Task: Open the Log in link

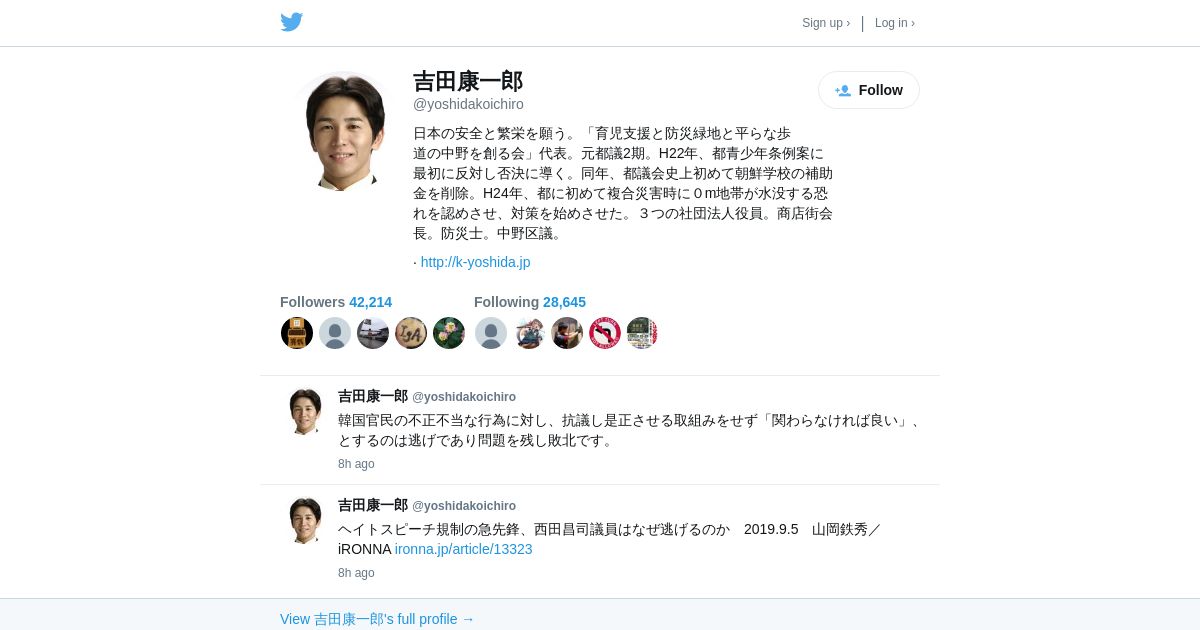Action: click(895, 23)
